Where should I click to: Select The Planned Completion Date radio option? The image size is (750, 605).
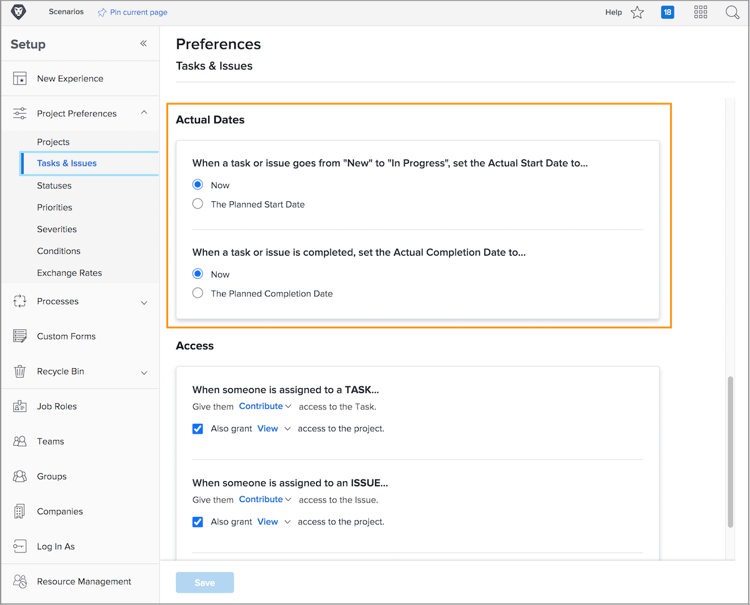198,293
